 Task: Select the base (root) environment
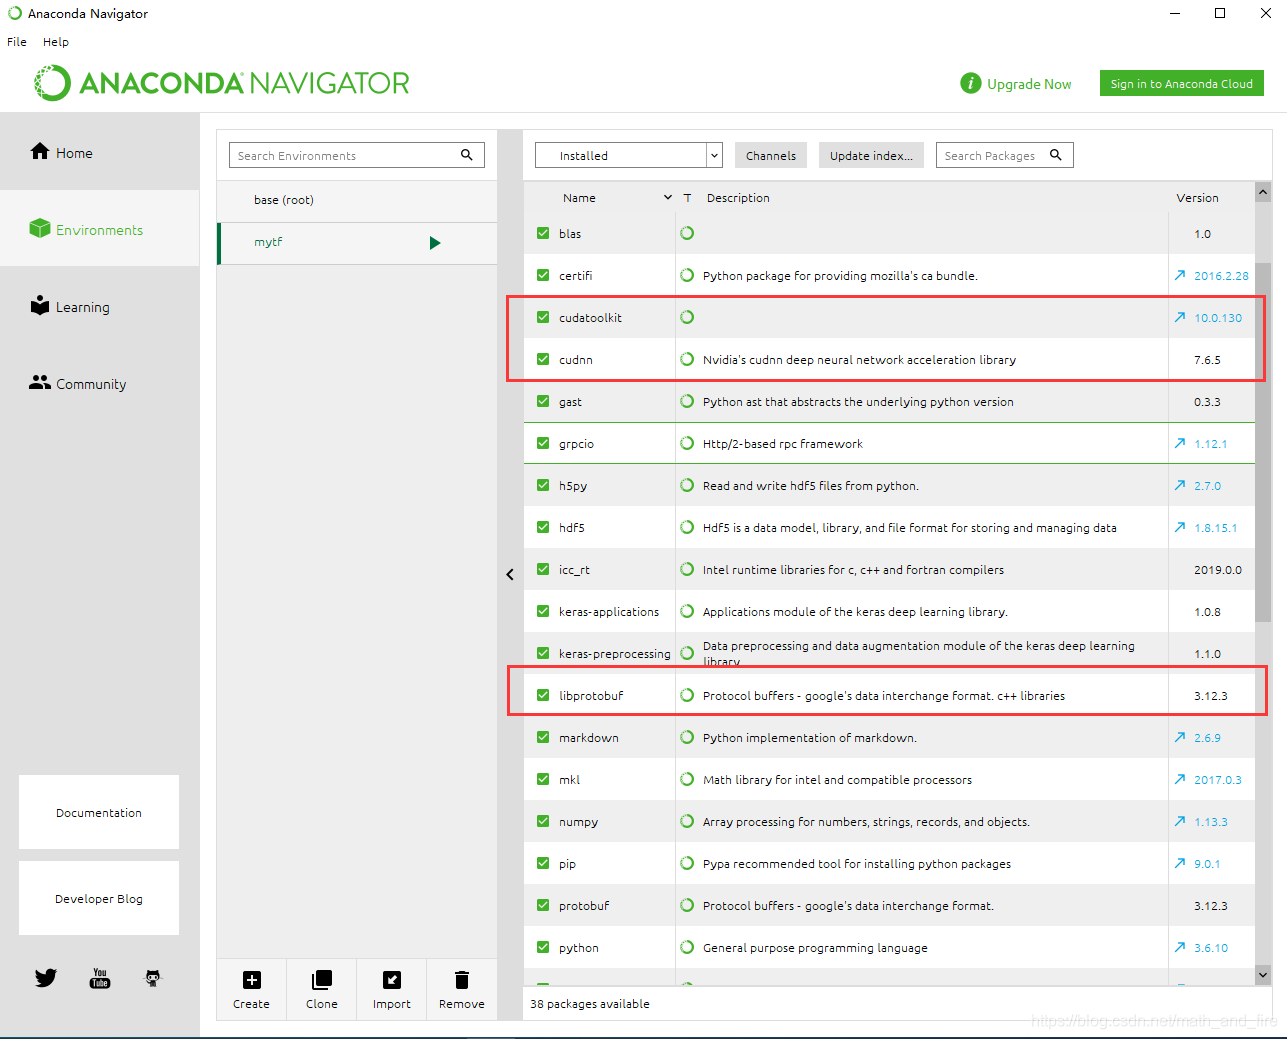tap(357, 200)
